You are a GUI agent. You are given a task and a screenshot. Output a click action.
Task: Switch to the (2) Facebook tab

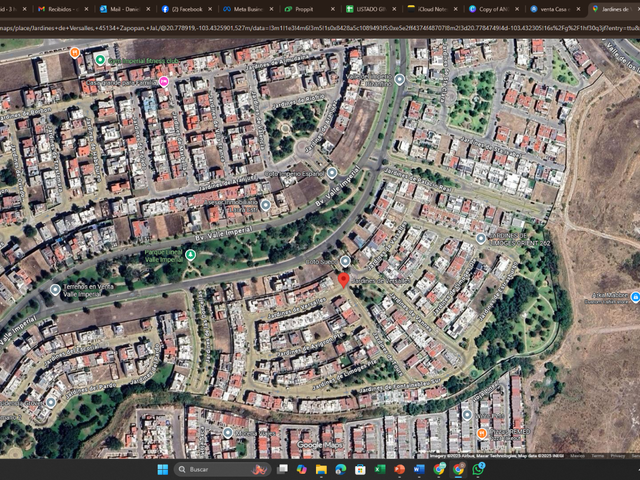point(186,9)
